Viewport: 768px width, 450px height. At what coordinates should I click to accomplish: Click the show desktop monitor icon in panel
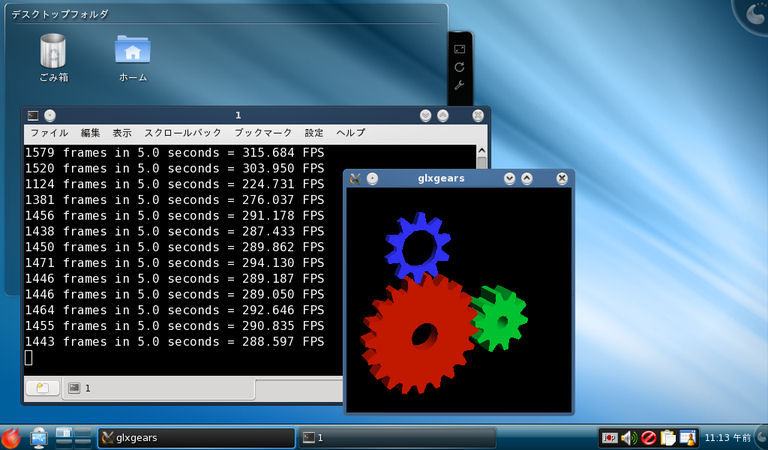point(39,438)
